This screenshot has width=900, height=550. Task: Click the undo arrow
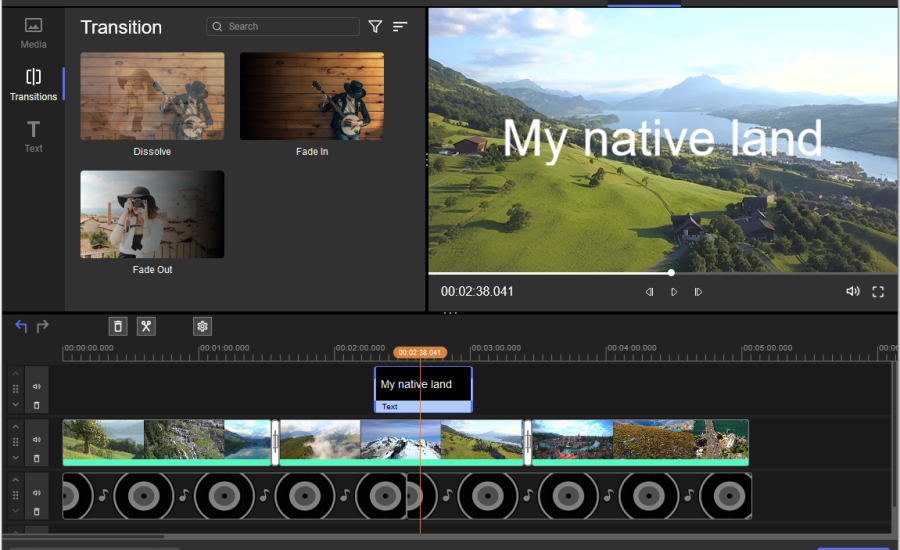click(x=21, y=326)
